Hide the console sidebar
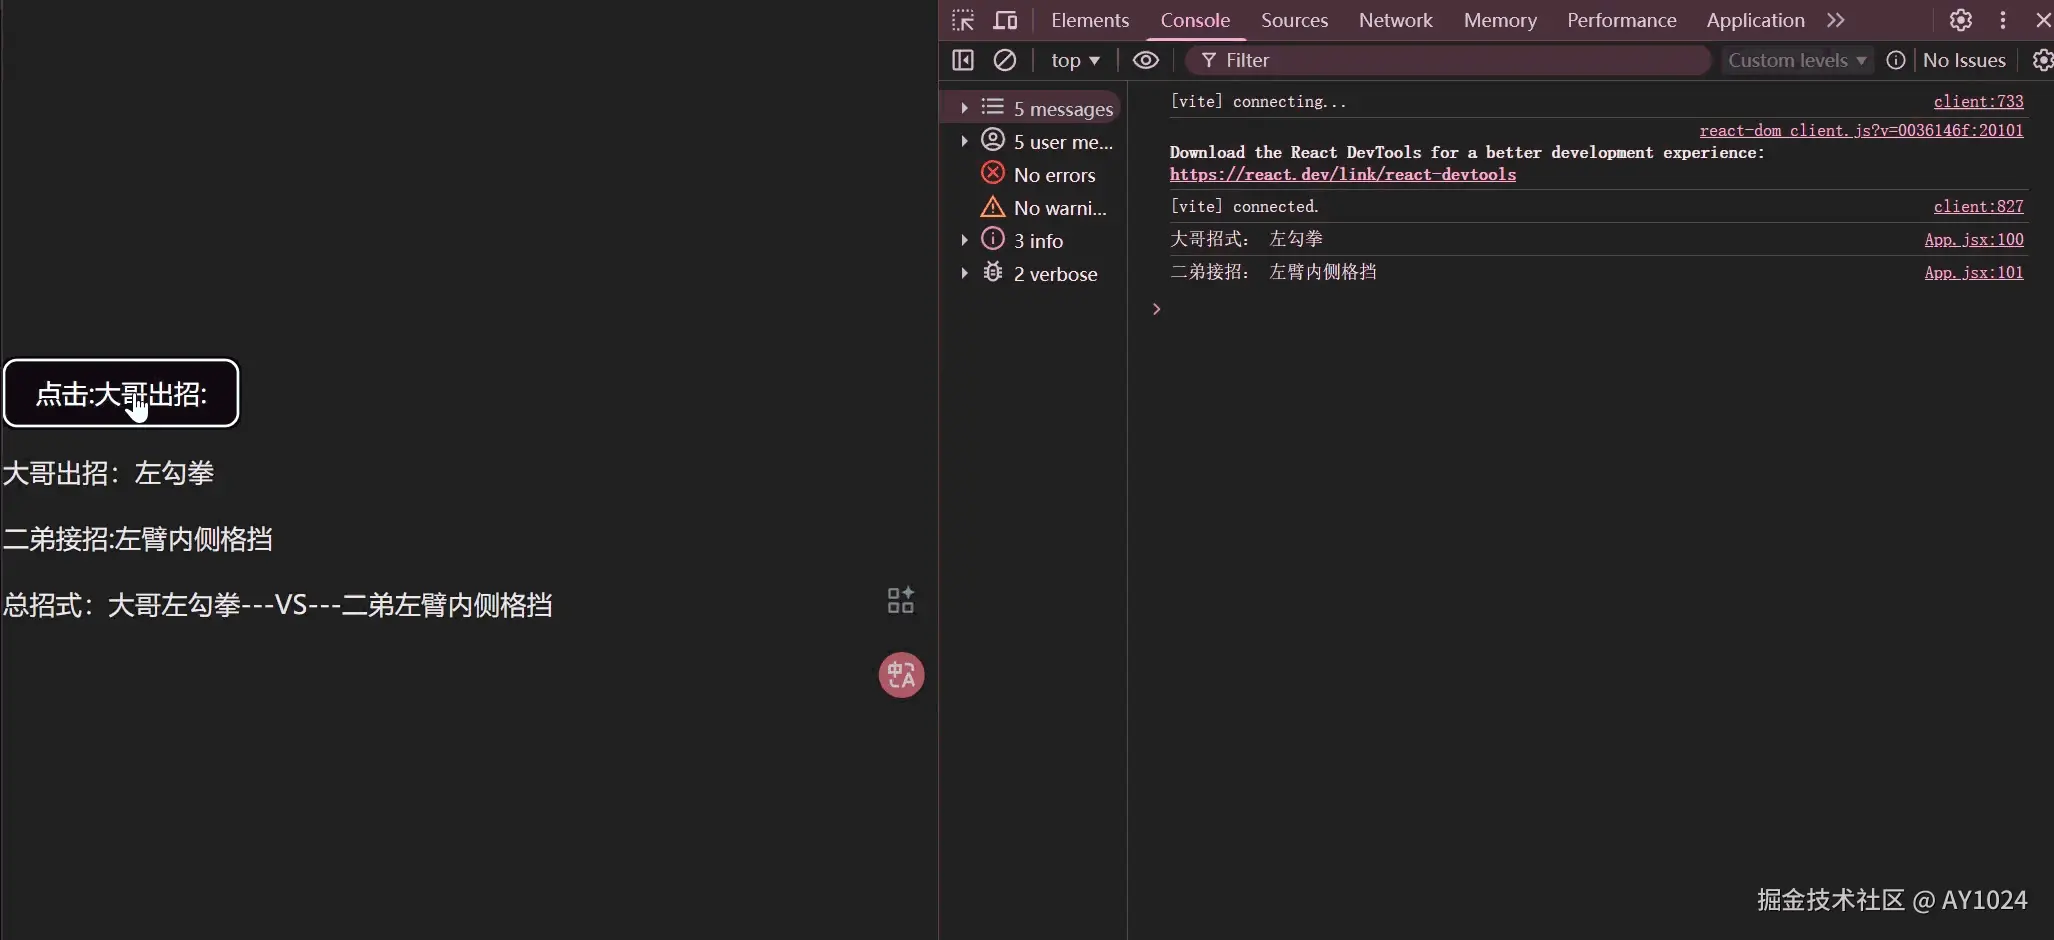2054x940 pixels. click(963, 60)
